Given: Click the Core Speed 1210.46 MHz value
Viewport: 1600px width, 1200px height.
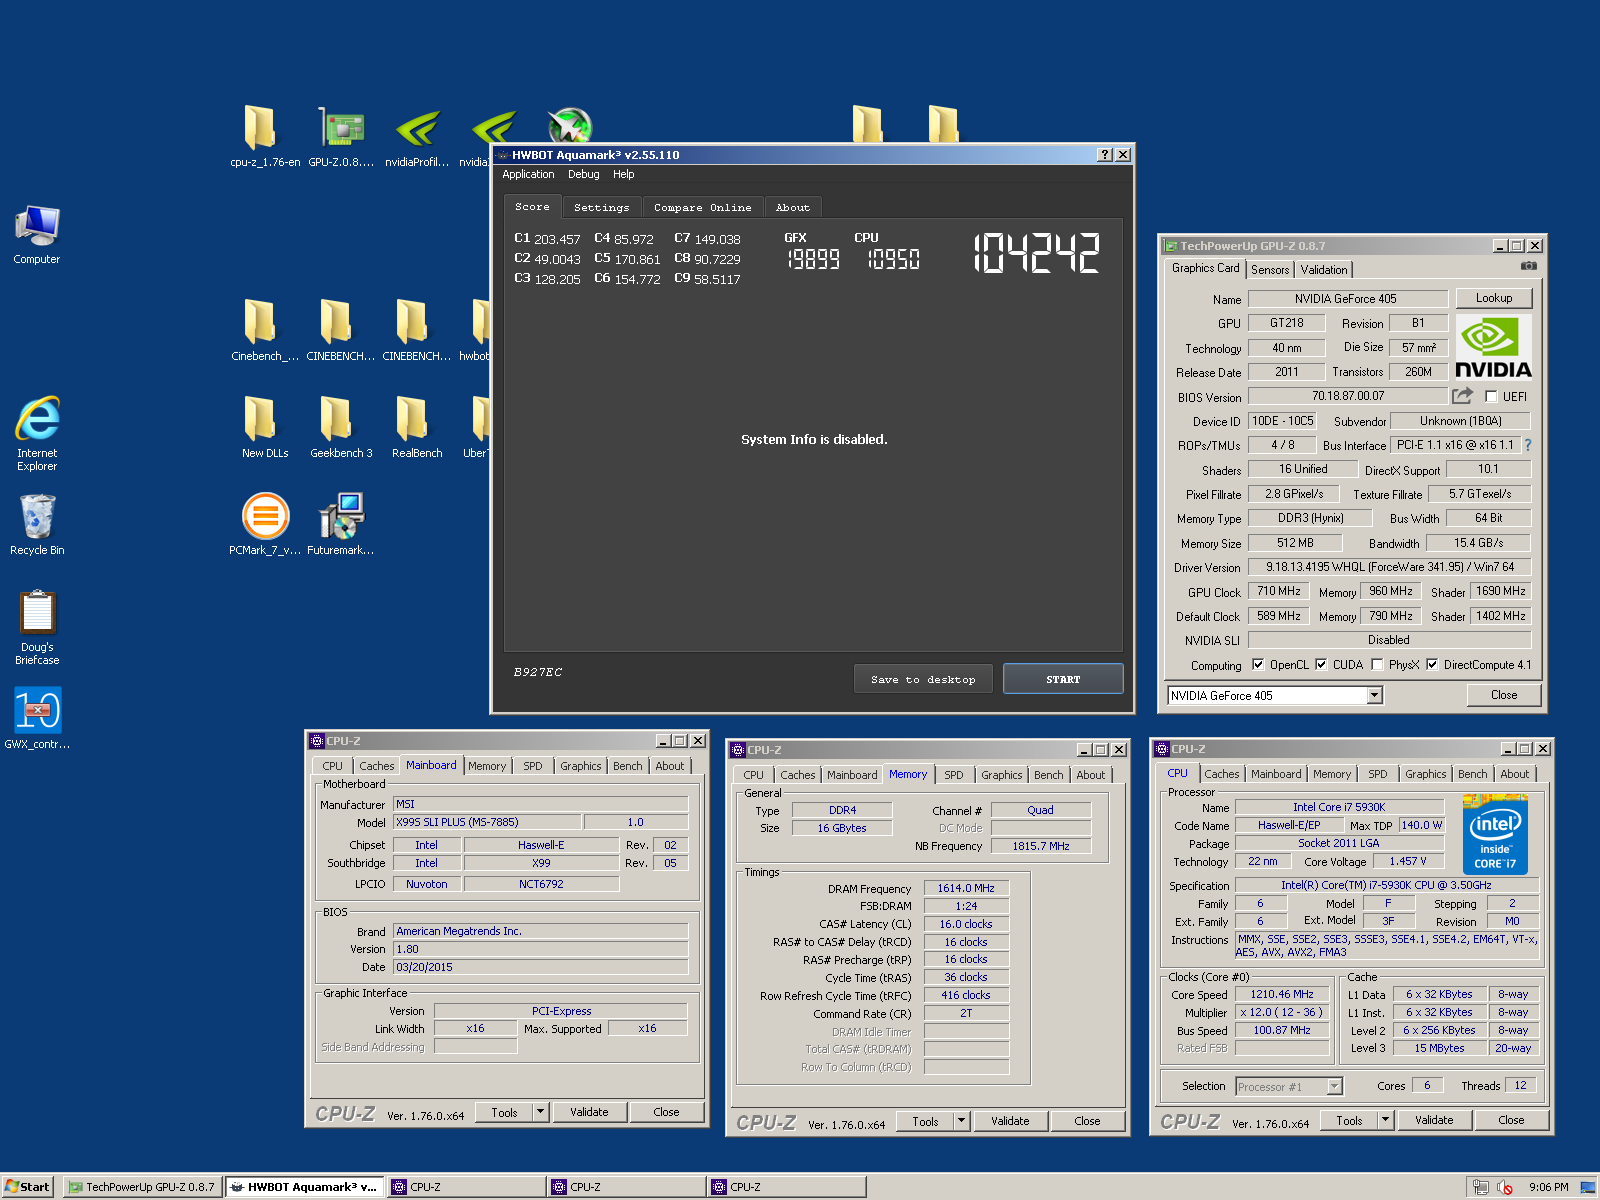Looking at the screenshot, I should (1282, 994).
